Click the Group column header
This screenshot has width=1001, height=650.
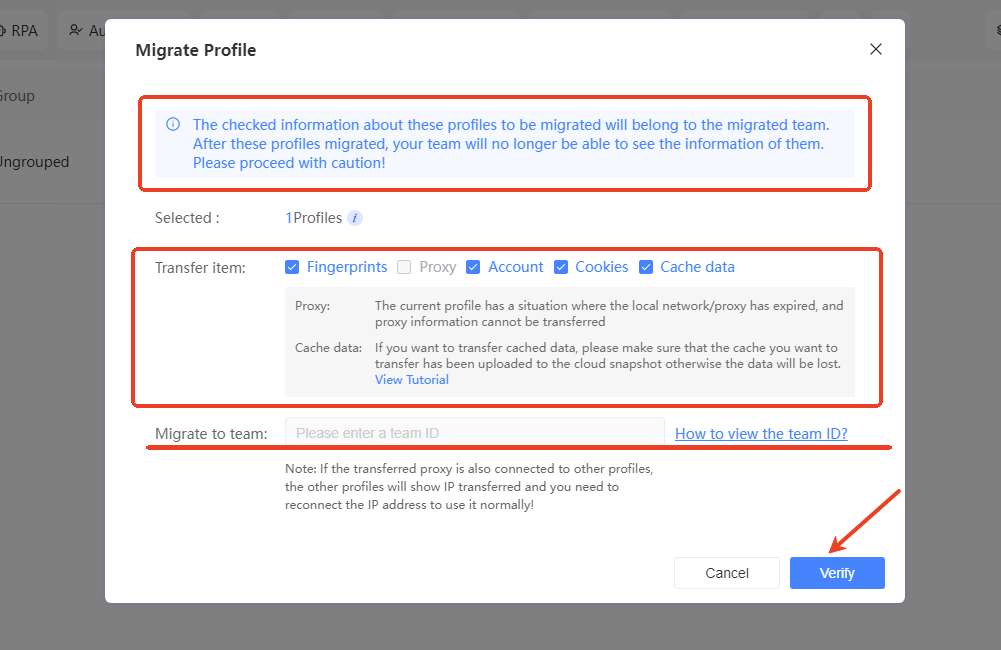tap(17, 96)
